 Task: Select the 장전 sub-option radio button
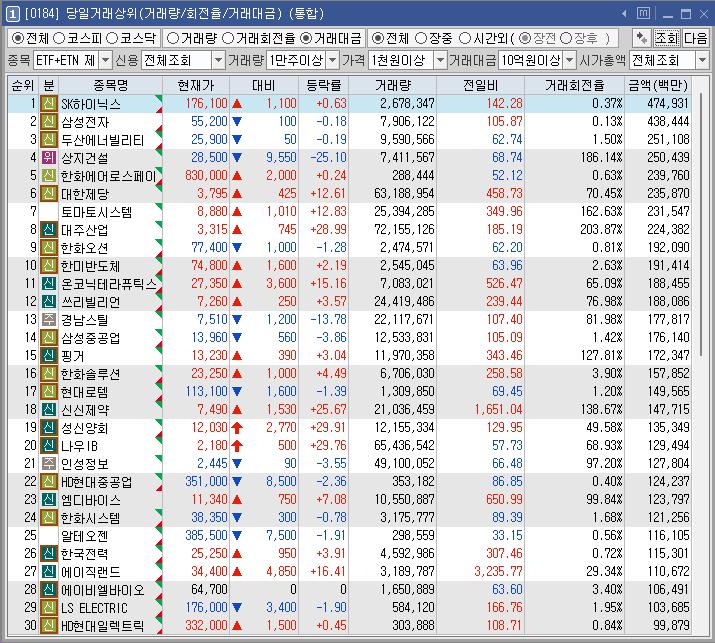pos(525,38)
